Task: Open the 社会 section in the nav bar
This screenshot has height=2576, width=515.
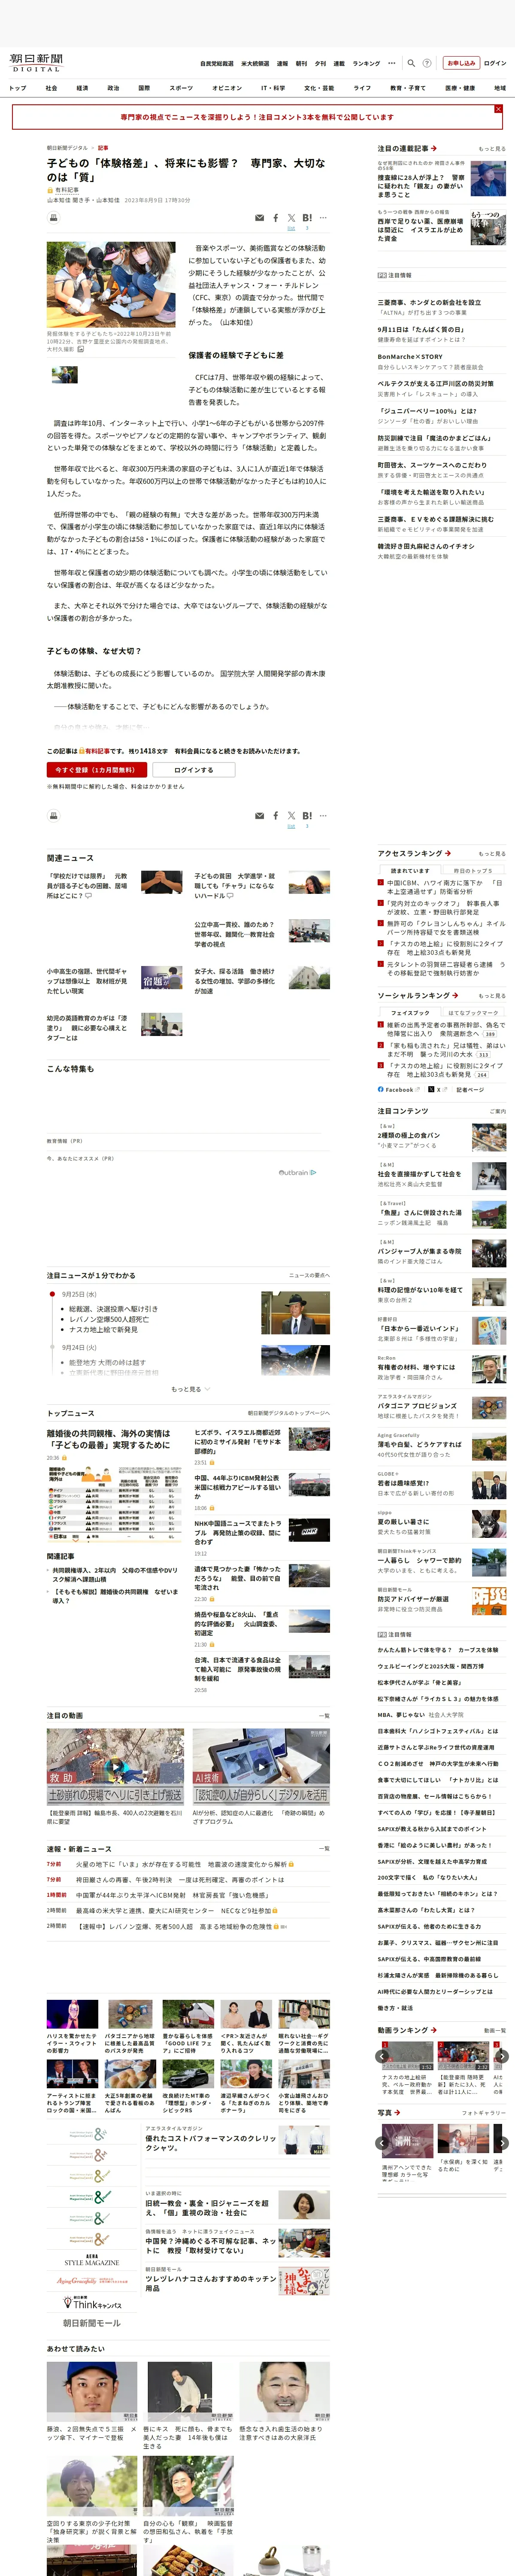Action: [x=51, y=88]
